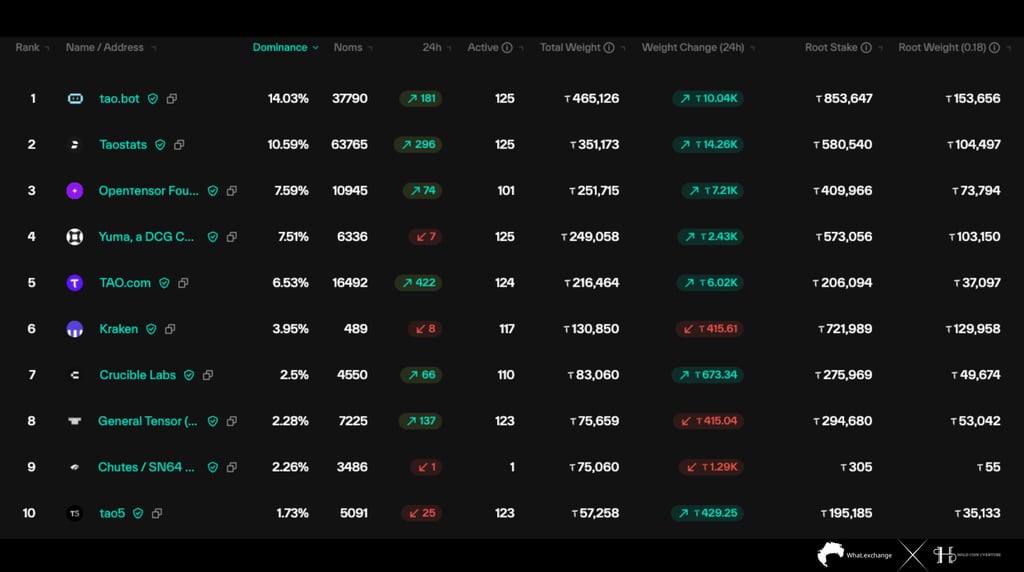Open Opentensor Fou... validator link
1024x572 pixels.
[x=148, y=191]
